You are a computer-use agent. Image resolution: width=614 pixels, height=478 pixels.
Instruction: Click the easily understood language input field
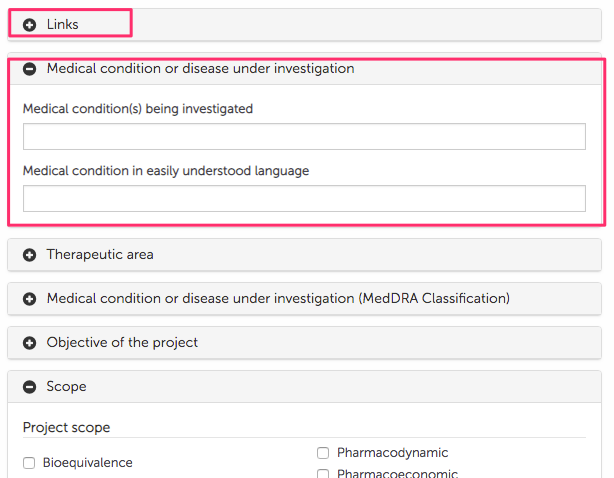click(304, 199)
